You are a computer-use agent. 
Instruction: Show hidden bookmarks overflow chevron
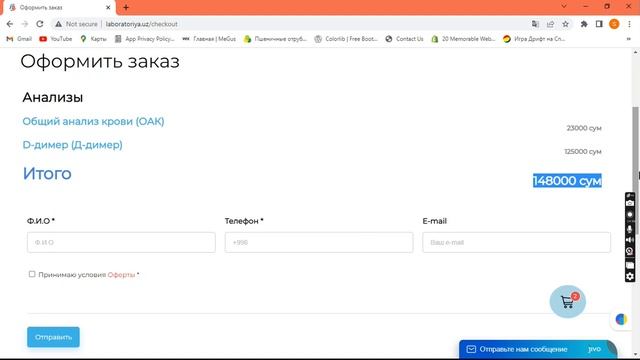[x=629, y=39]
